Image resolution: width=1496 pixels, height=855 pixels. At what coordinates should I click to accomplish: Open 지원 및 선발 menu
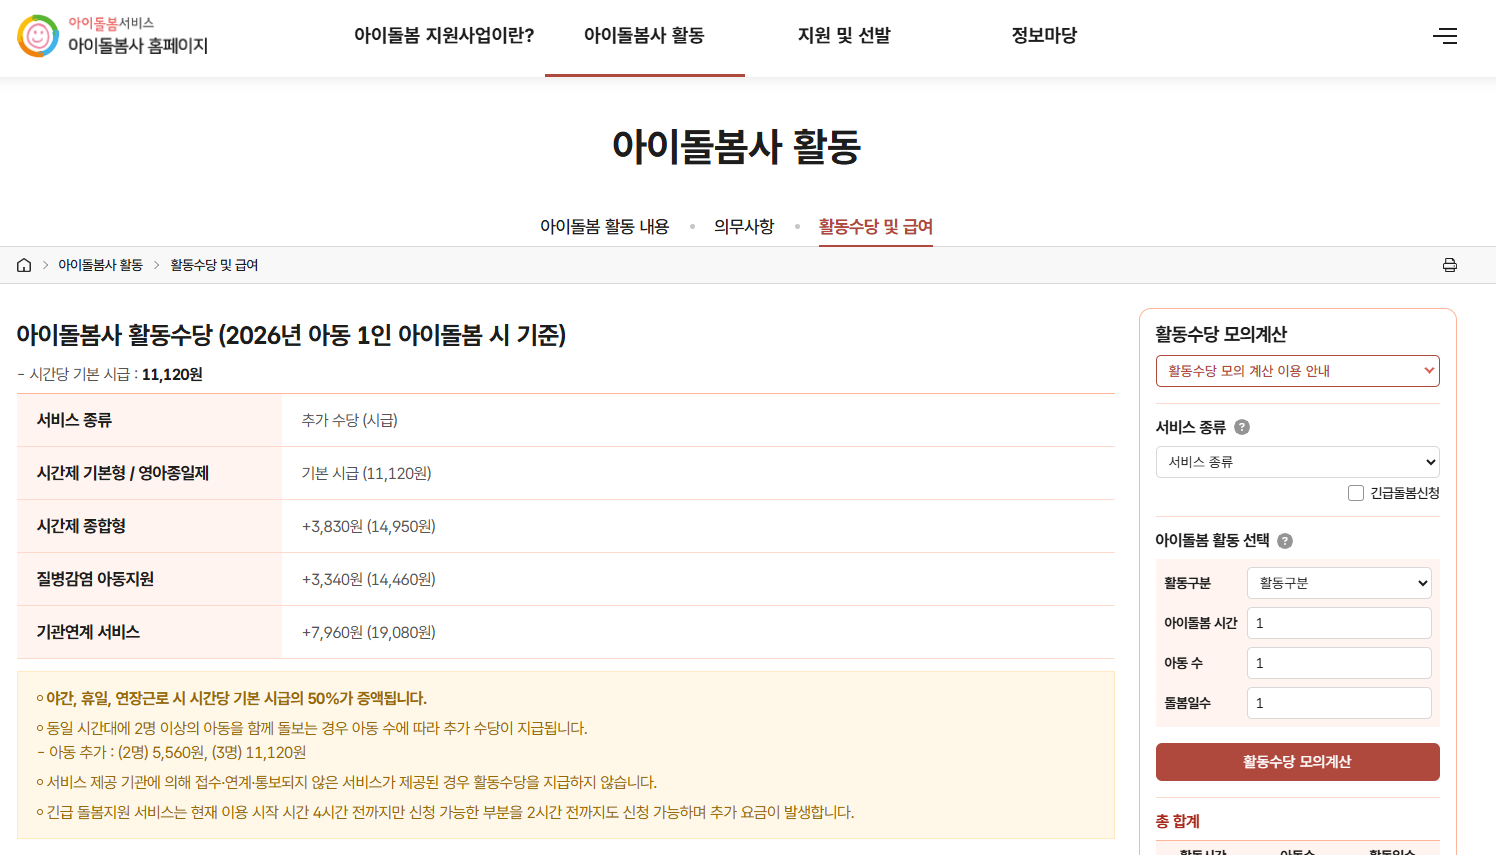pyautogui.click(x=844, y=36)
